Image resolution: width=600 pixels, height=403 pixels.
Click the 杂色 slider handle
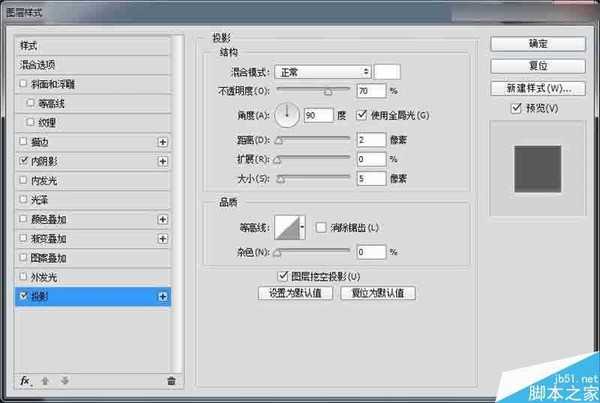277,253
